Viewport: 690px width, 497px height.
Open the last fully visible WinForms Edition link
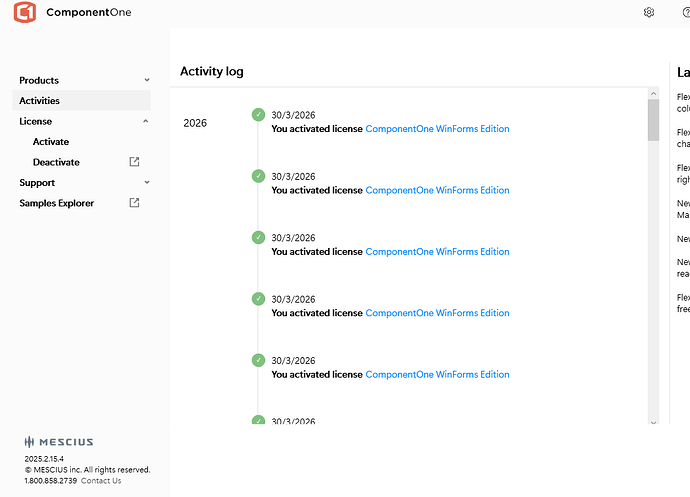point(437,375)
